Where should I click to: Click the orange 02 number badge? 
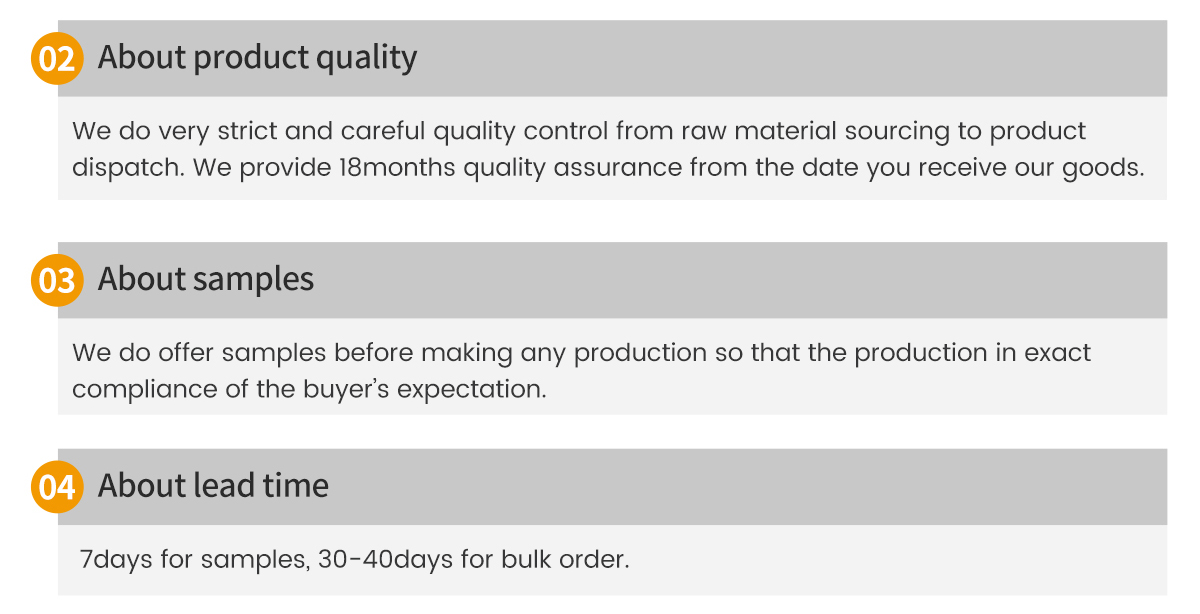57,59
